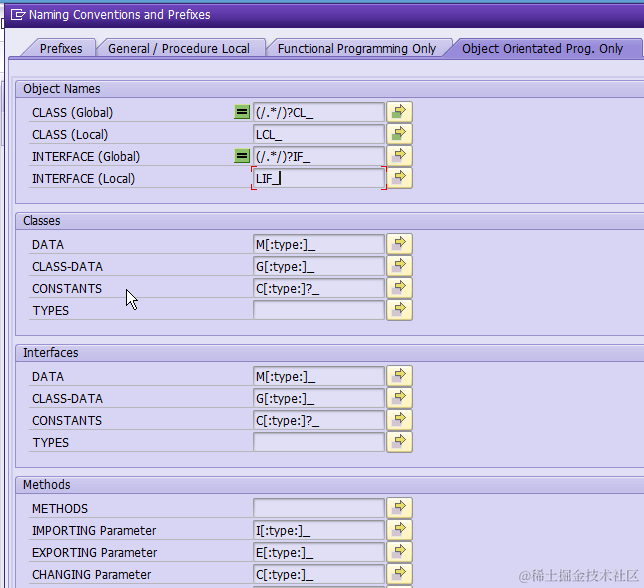Edit the Interfaces CLASS-DATA prefix field
Image resolution: width=644 pixels, height=588 pixels.
point(319,398)
